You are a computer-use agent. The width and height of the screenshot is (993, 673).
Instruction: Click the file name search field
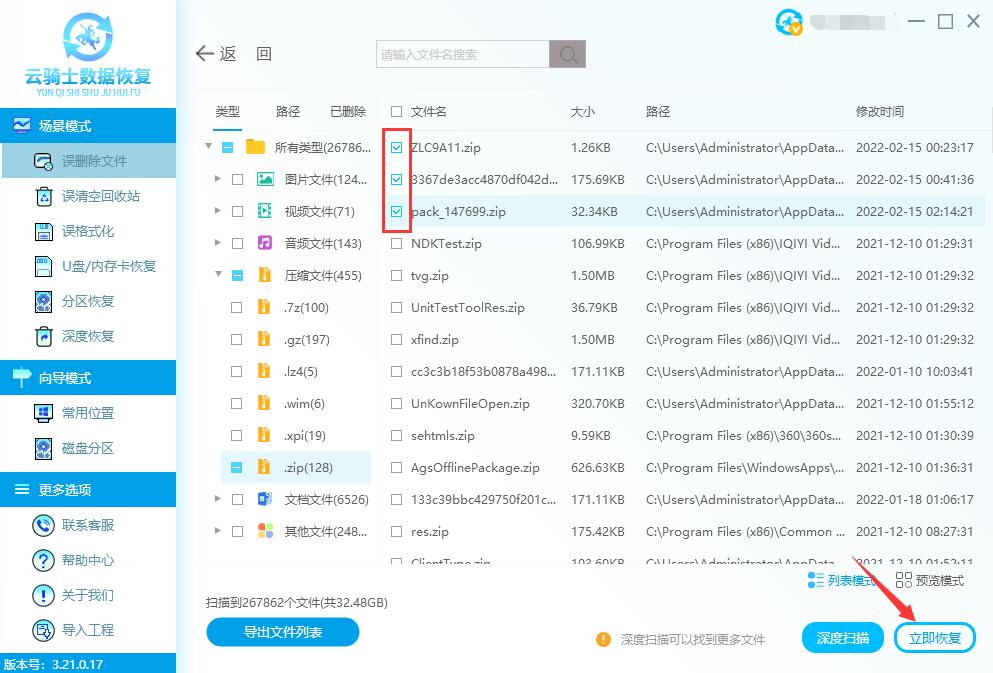coord(462,54)
